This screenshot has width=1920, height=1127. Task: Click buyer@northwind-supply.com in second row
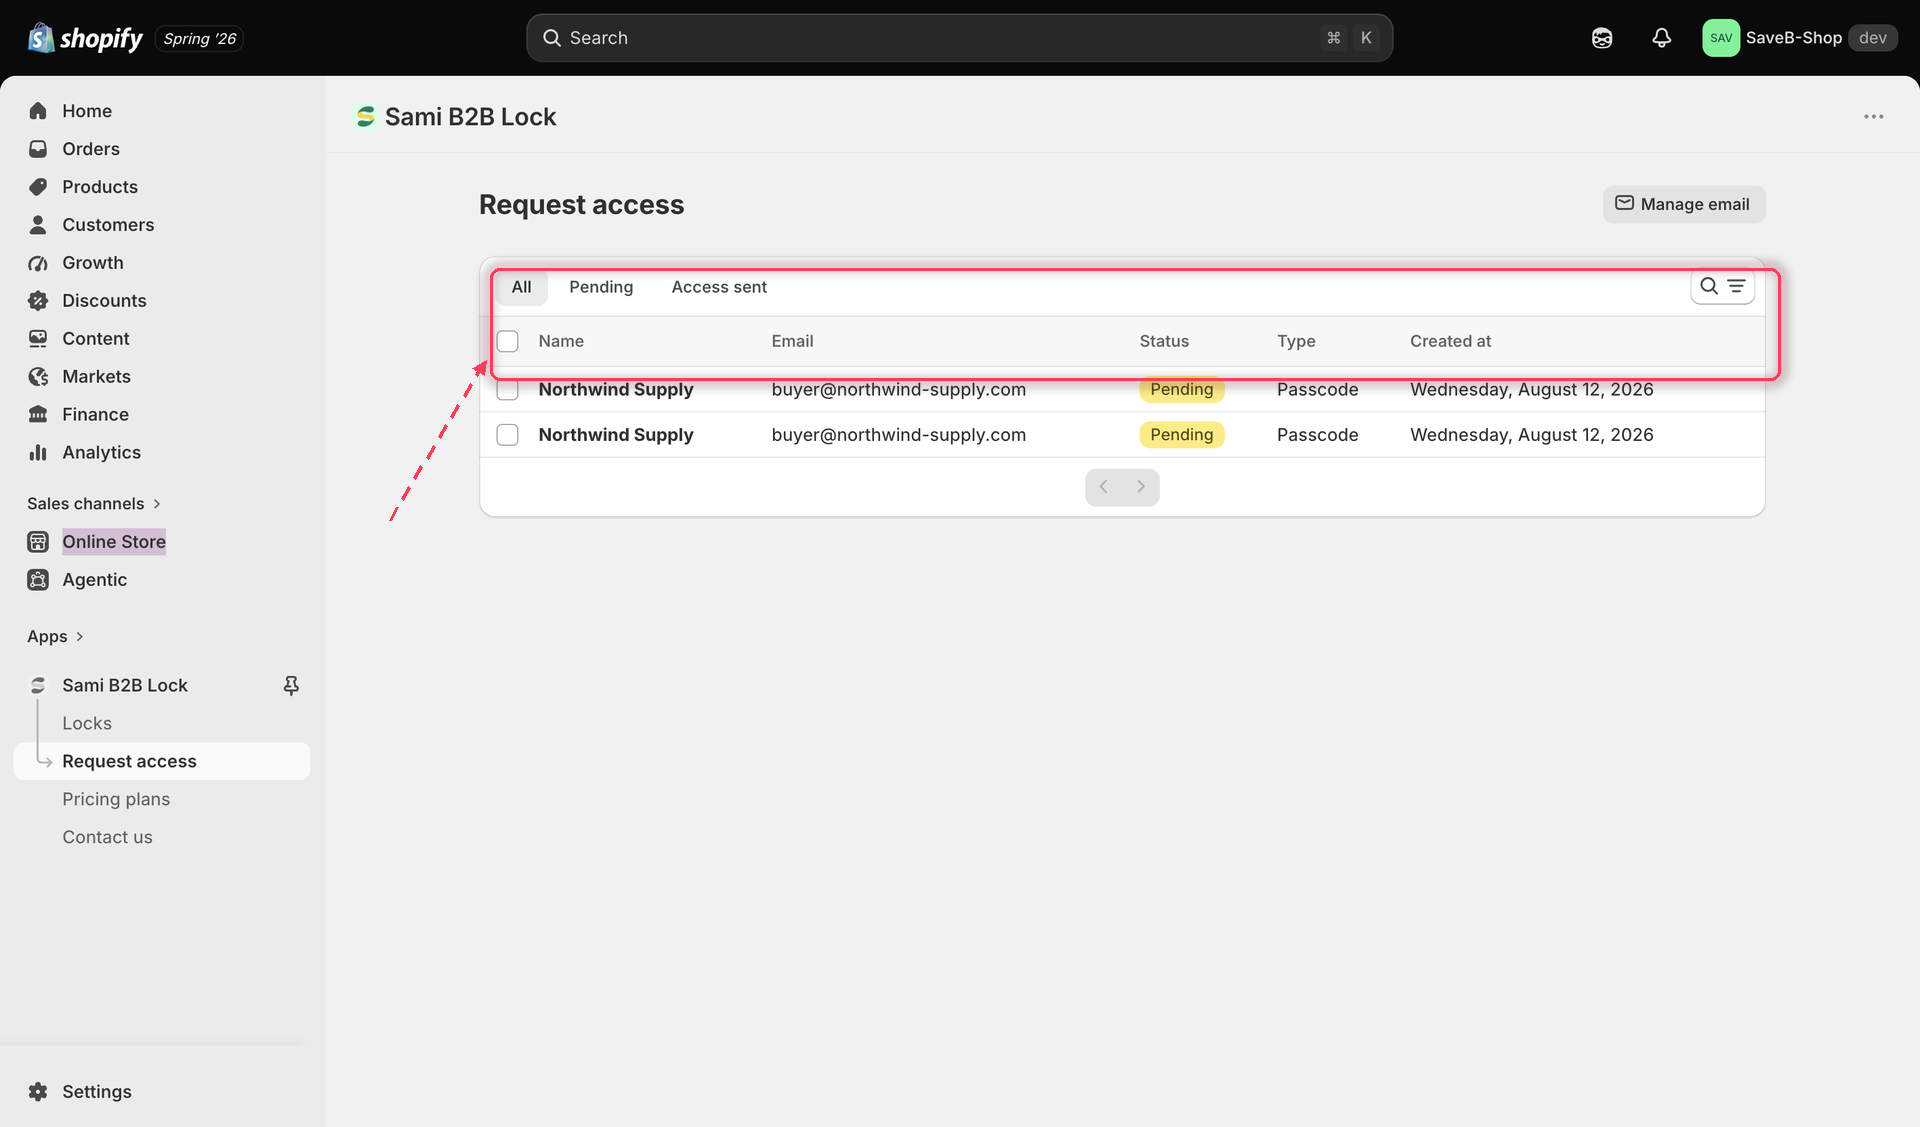click(x=898, y=435)
